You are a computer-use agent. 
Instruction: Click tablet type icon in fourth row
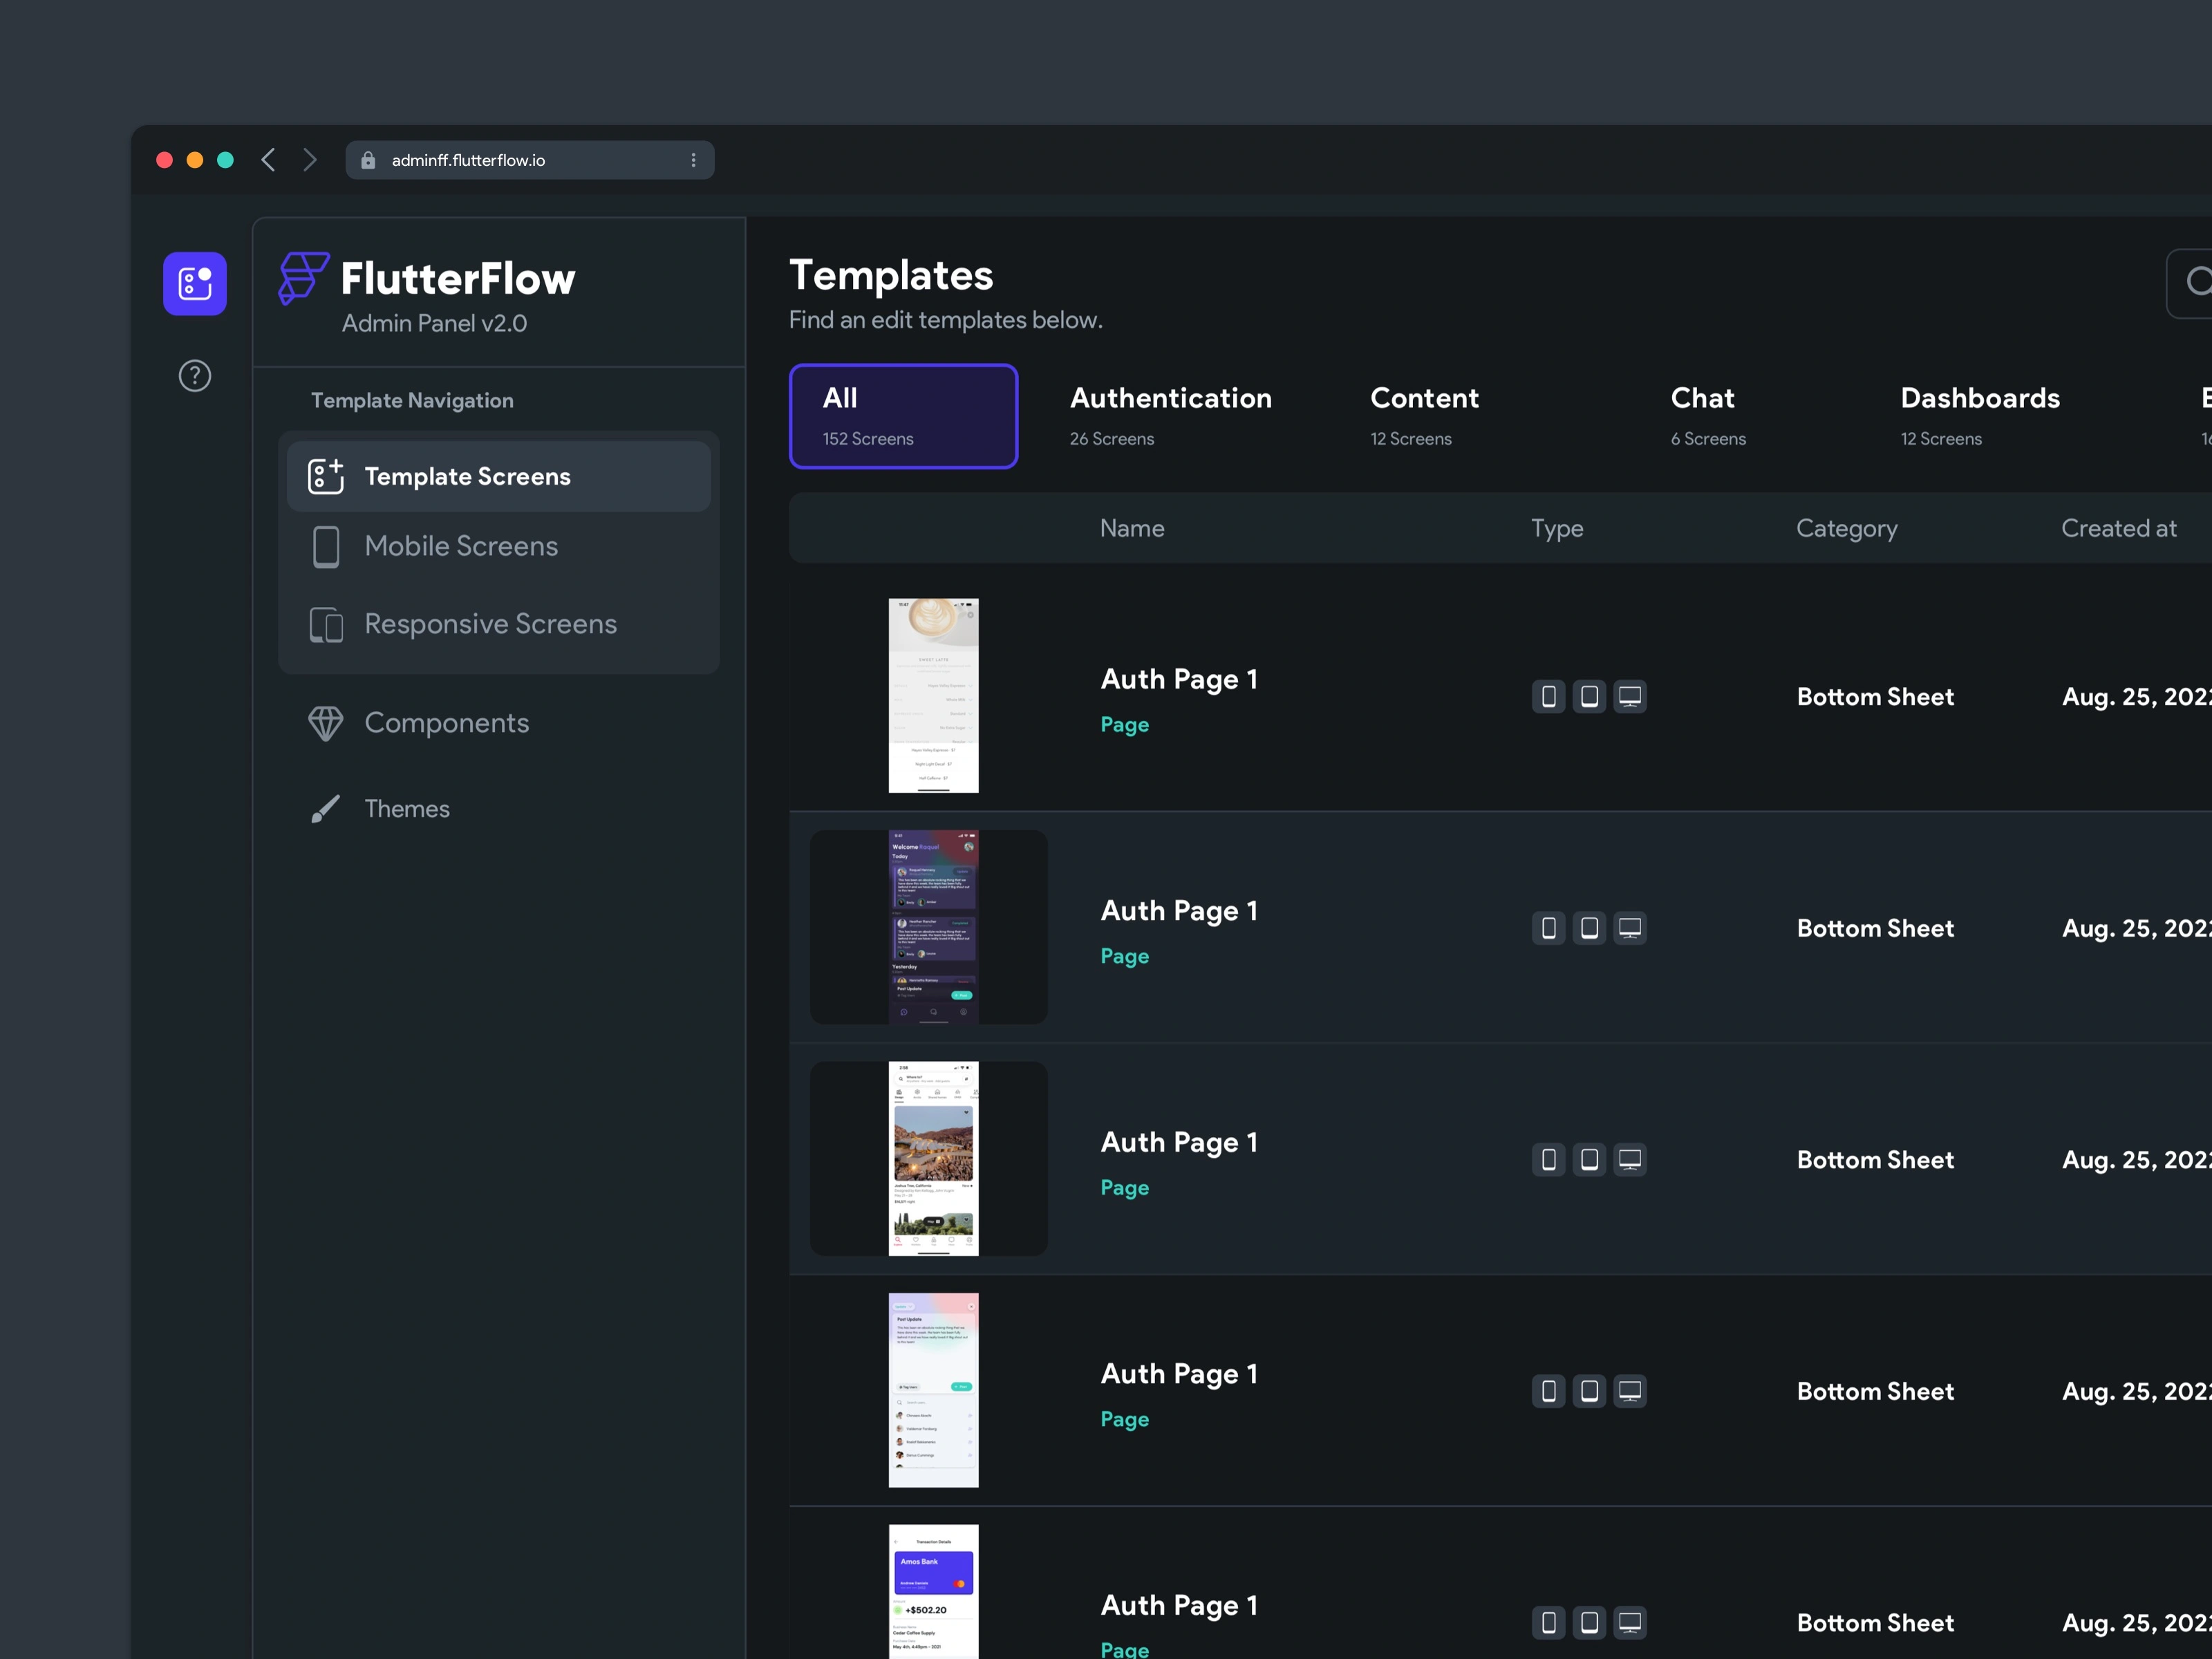(x=1589, y=1391)
